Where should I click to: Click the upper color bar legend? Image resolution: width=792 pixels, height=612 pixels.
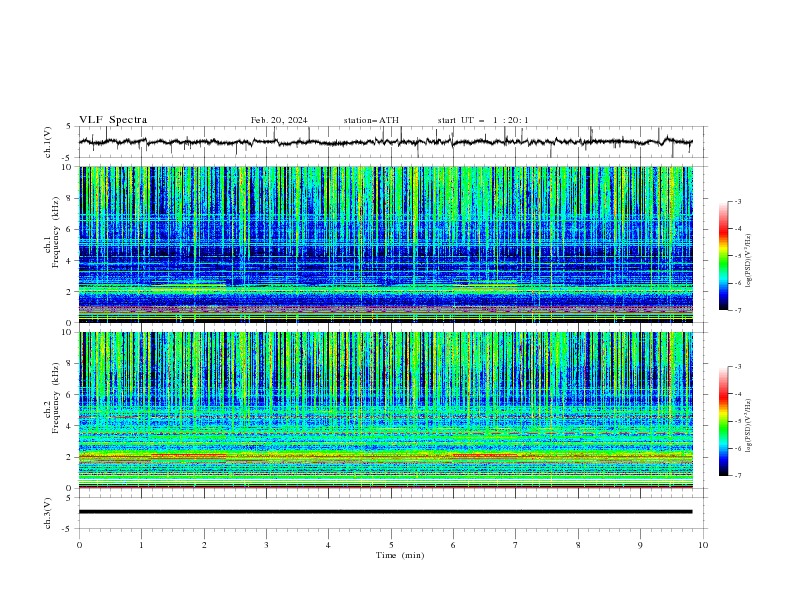click(x=724, y=256)
